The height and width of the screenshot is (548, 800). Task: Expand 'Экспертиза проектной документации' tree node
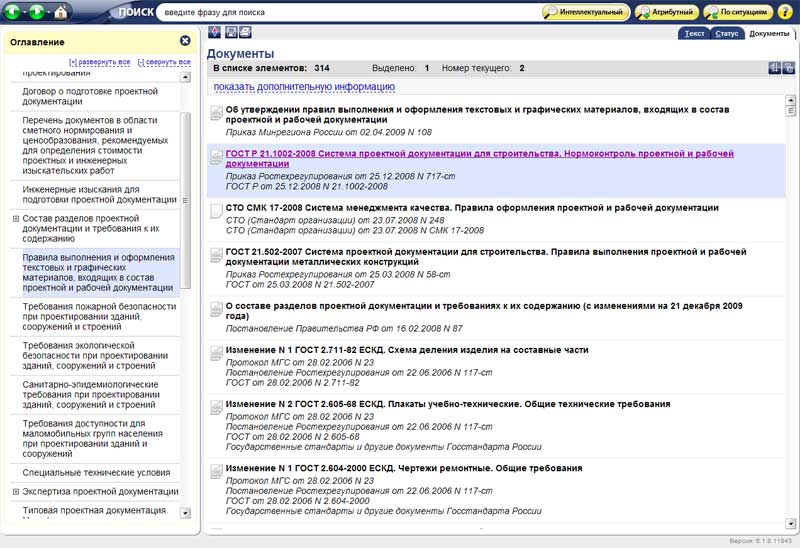(x=16, y=492)
